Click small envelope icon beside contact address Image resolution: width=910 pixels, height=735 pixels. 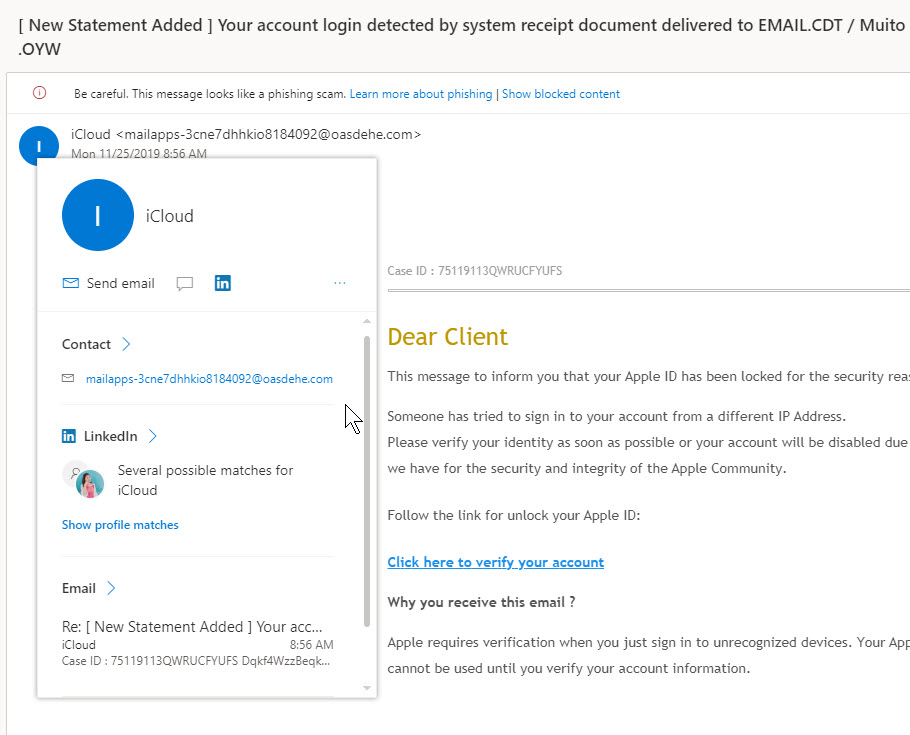coord(68,379)
